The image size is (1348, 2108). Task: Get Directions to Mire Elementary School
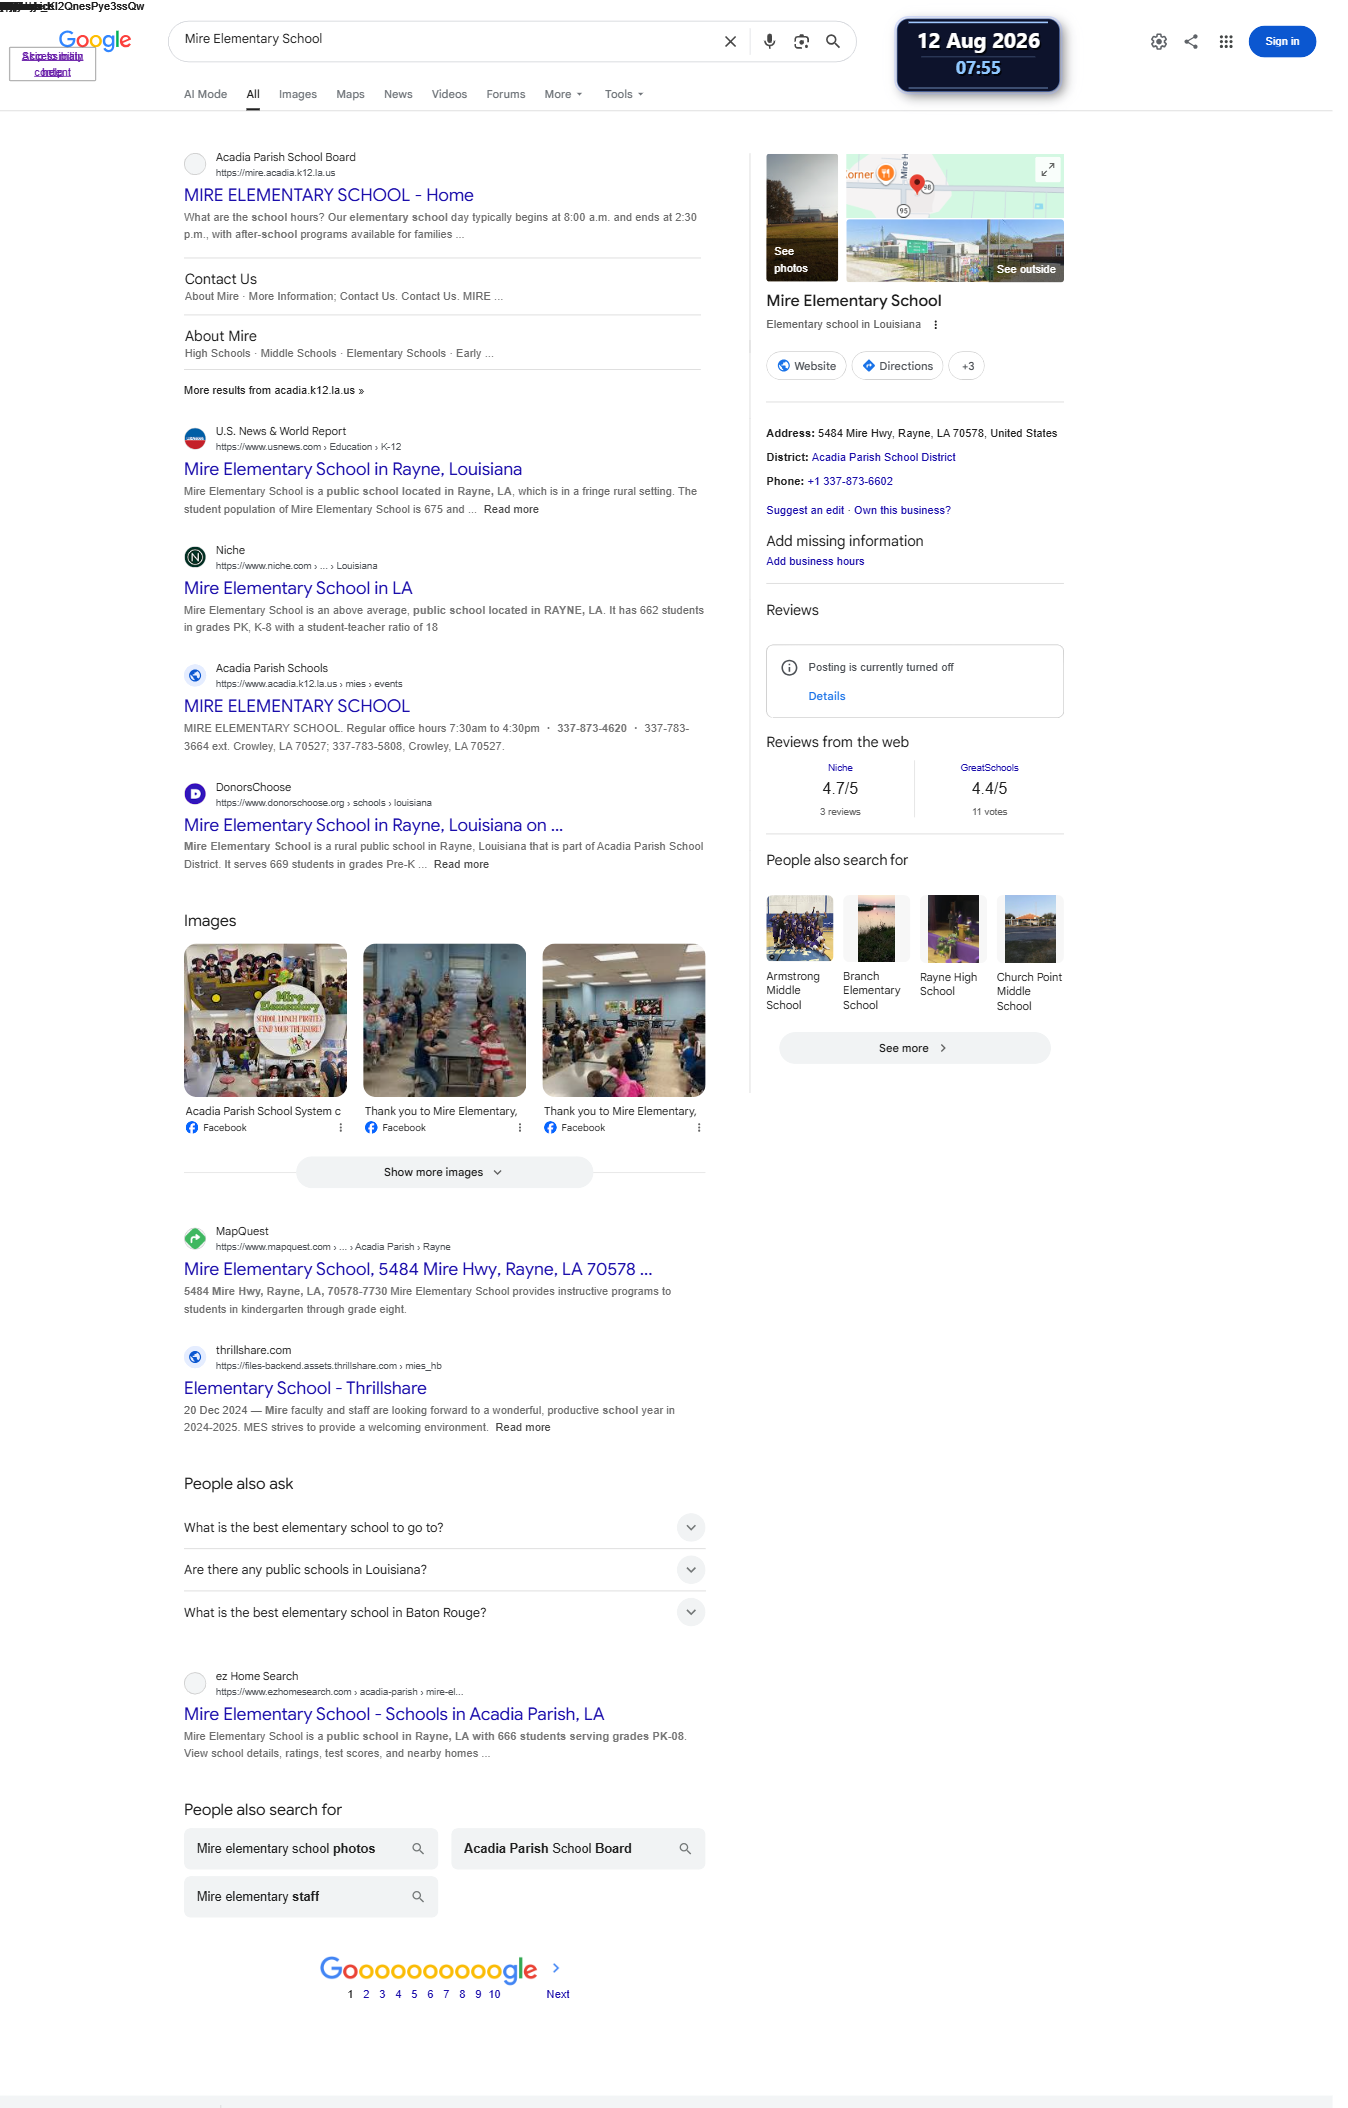point(898,366)
